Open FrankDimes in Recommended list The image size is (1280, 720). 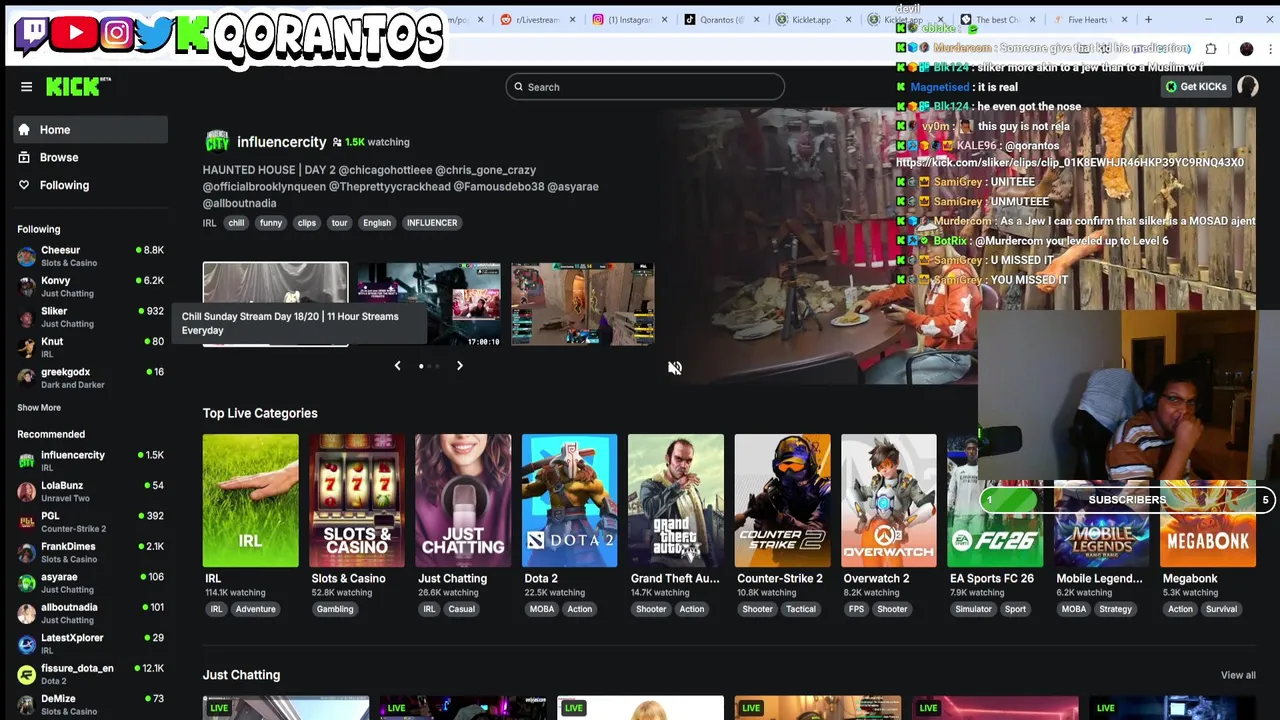[x=91, y=552]
